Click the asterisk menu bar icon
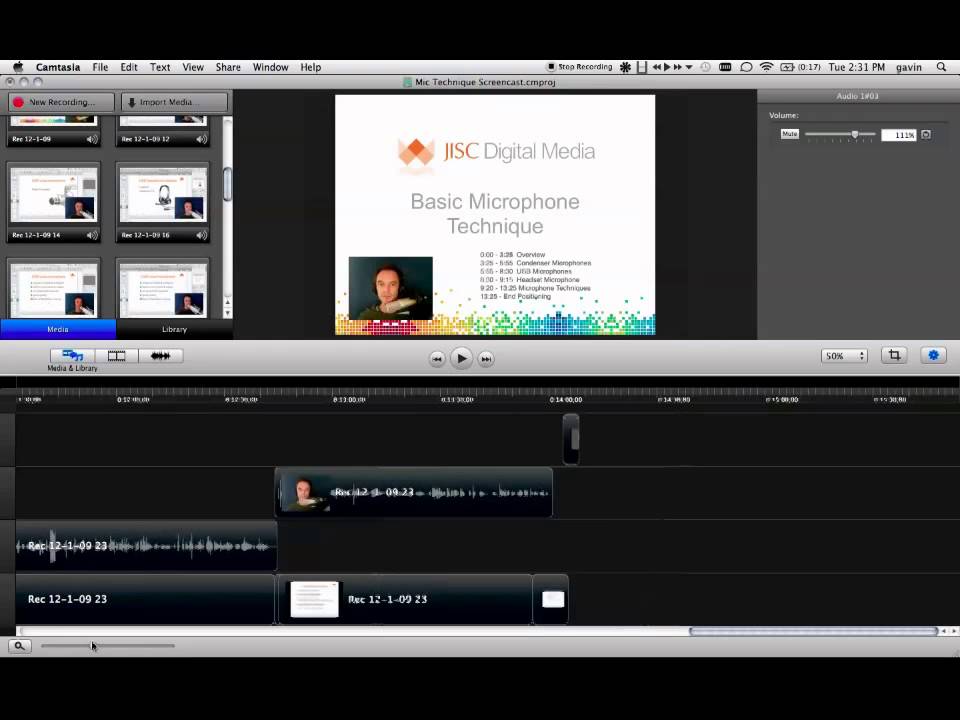 tap(625, 67)
